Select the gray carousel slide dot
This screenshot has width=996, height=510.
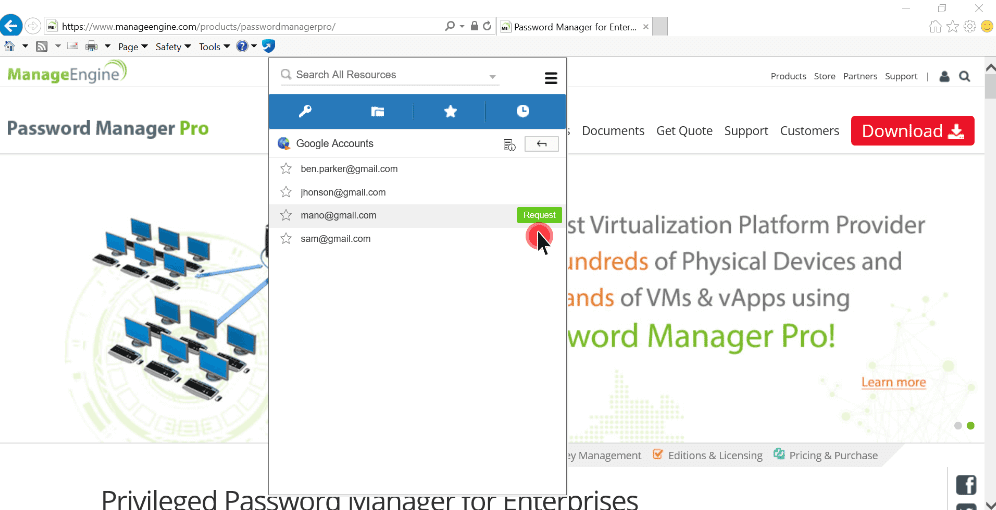pyautogui.click(x=958, y=426)
